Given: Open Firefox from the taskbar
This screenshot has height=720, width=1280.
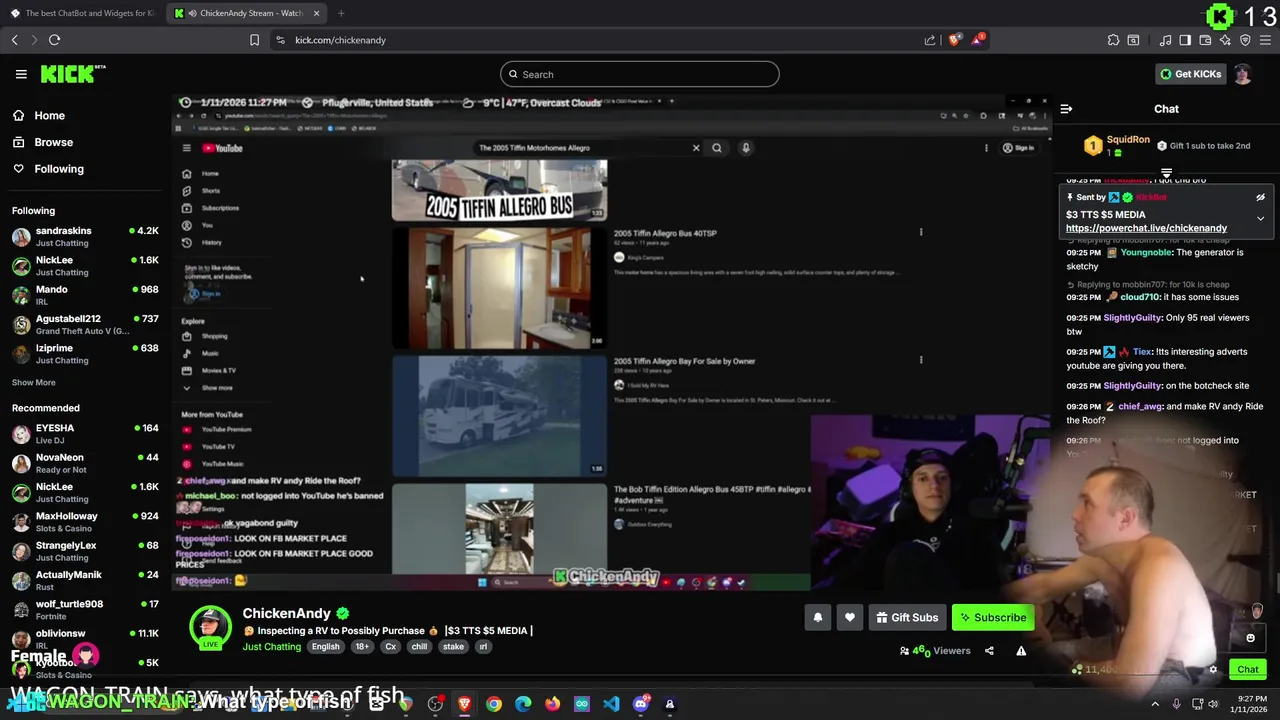Looking at the screenshot, I should pyautogui.click(x=552, y=704).
